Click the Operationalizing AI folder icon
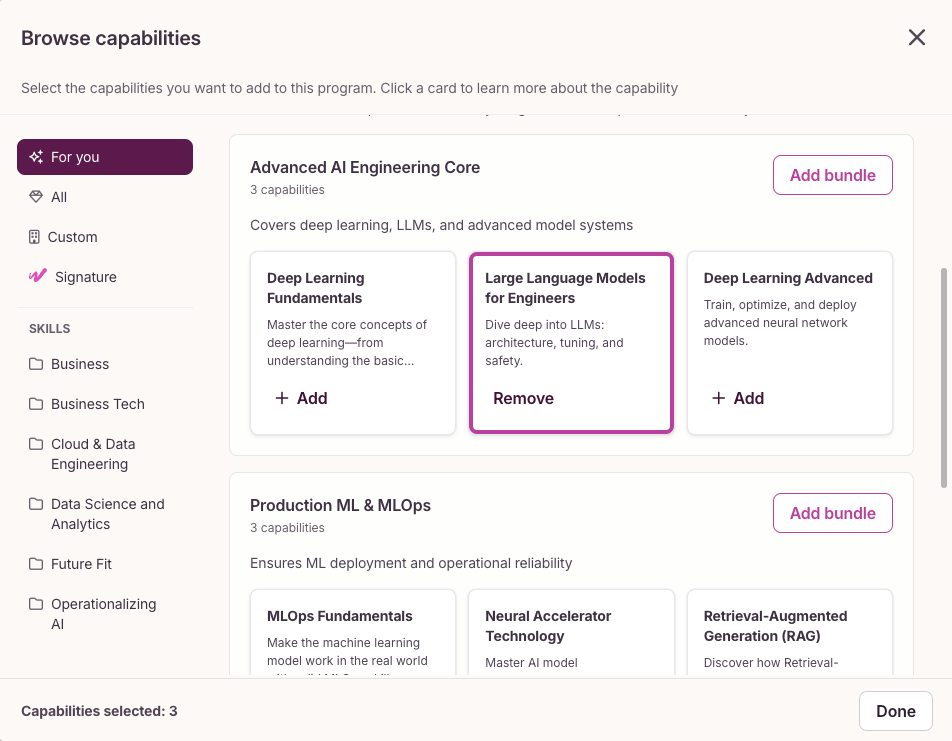This screenshot has width=952, height=741. 36,604
